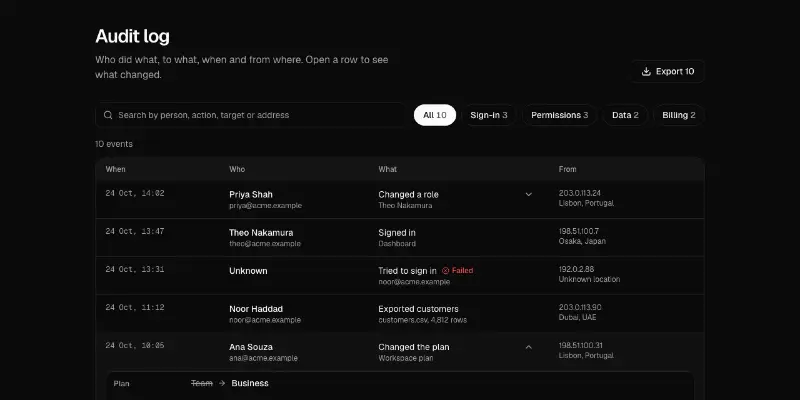Click the Export 10 button
The height and width of the screenshot is (400, 800).
(x=668, y=71)
